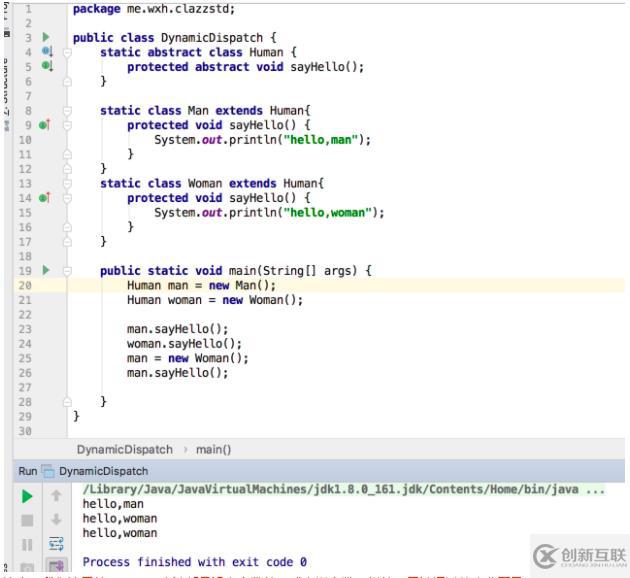Click the down arrow in Run panel toolbar

tap(56, 520)
